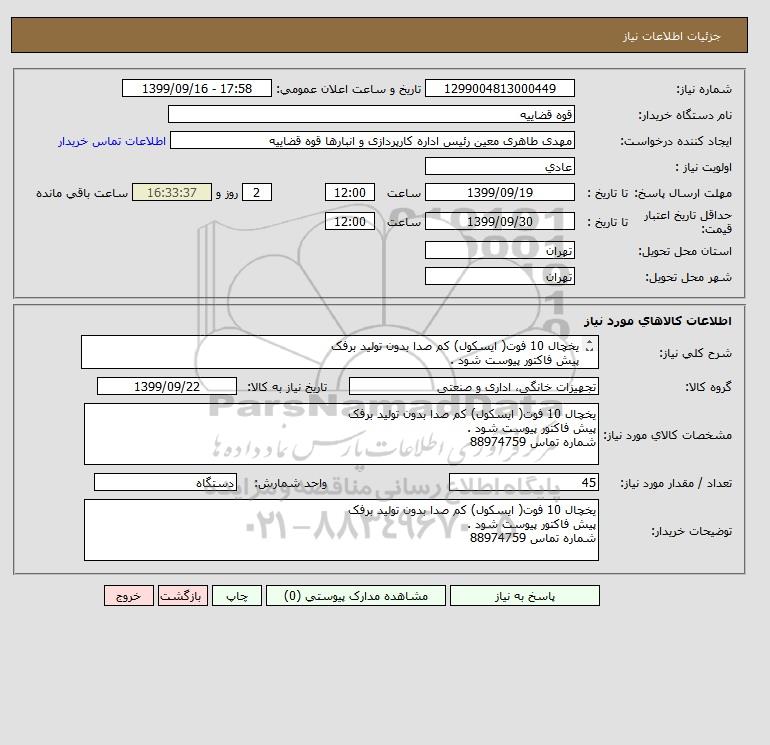Click the unit field 'دستگاه'
Image resolution: width=770 pixels, height=745 pixels.
point(165,482)
